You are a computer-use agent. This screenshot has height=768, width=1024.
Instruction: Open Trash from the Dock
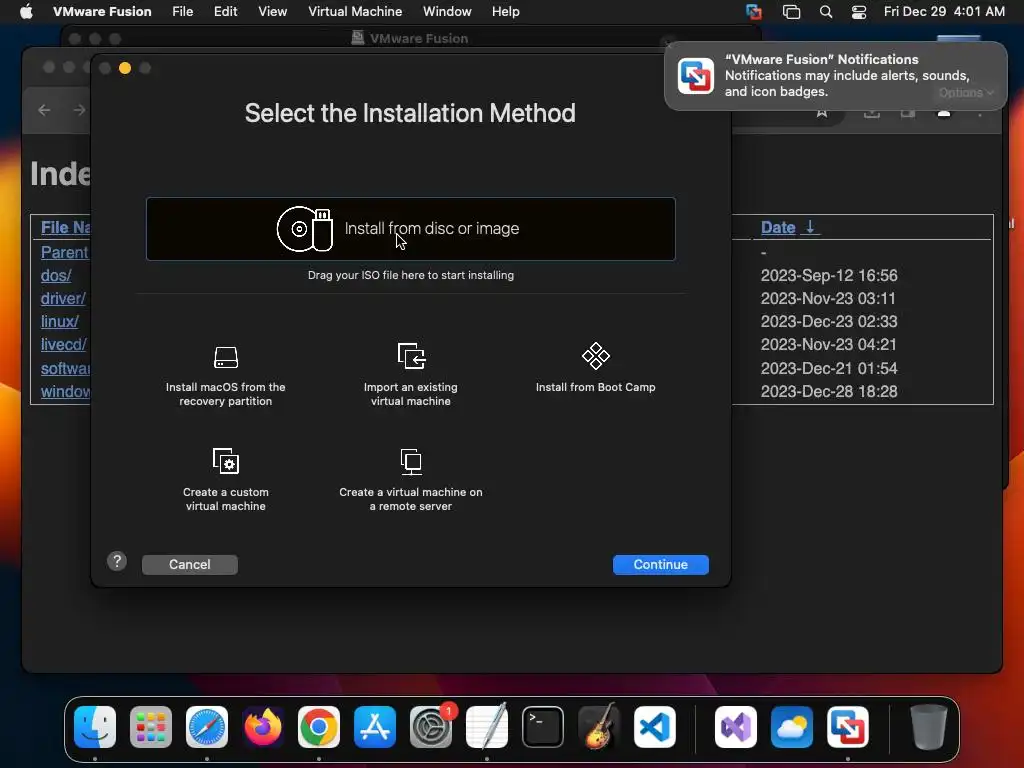pyautogui.click(x=928, y=727)
